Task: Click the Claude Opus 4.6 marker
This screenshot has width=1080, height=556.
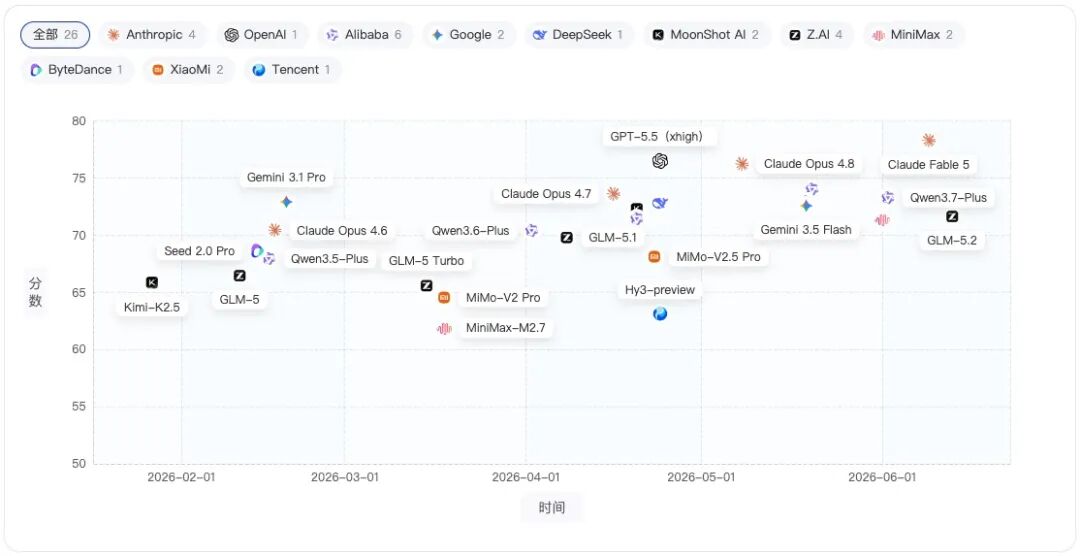Action: 275,230
